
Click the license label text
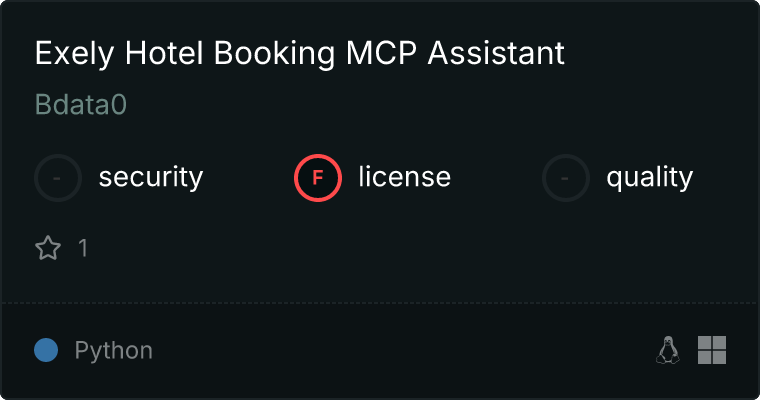(404, 178)
